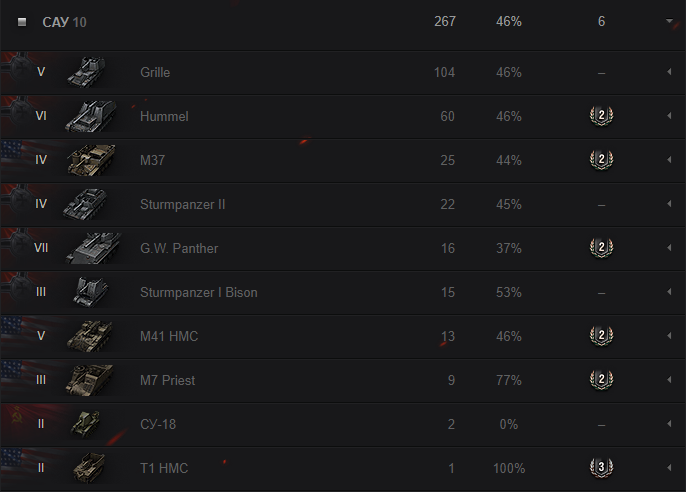Click the G.W. Panther 37% win rate
This screenshot has height=492, width=686.
coord(508,248)
